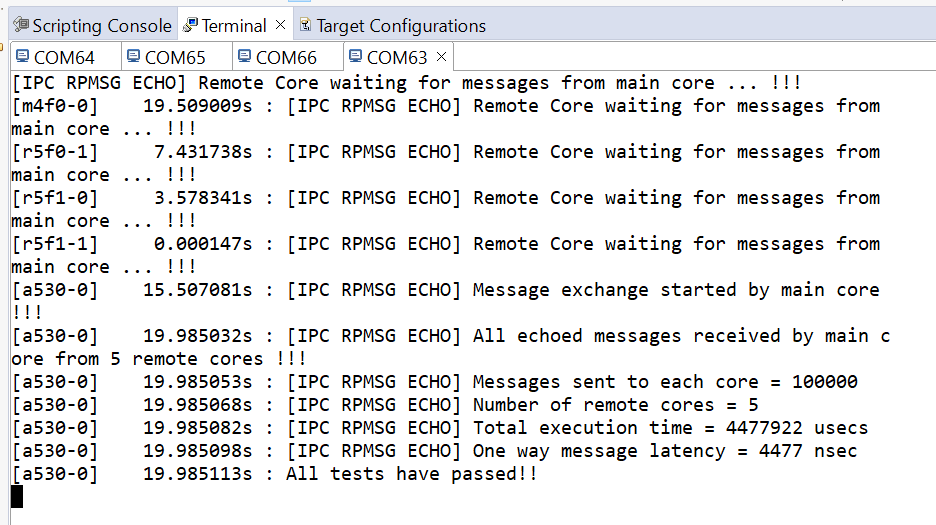This screenshot has width=936, height=525.
Task: Click the monitor icon on COM64
Action: (x=23, y=57)
